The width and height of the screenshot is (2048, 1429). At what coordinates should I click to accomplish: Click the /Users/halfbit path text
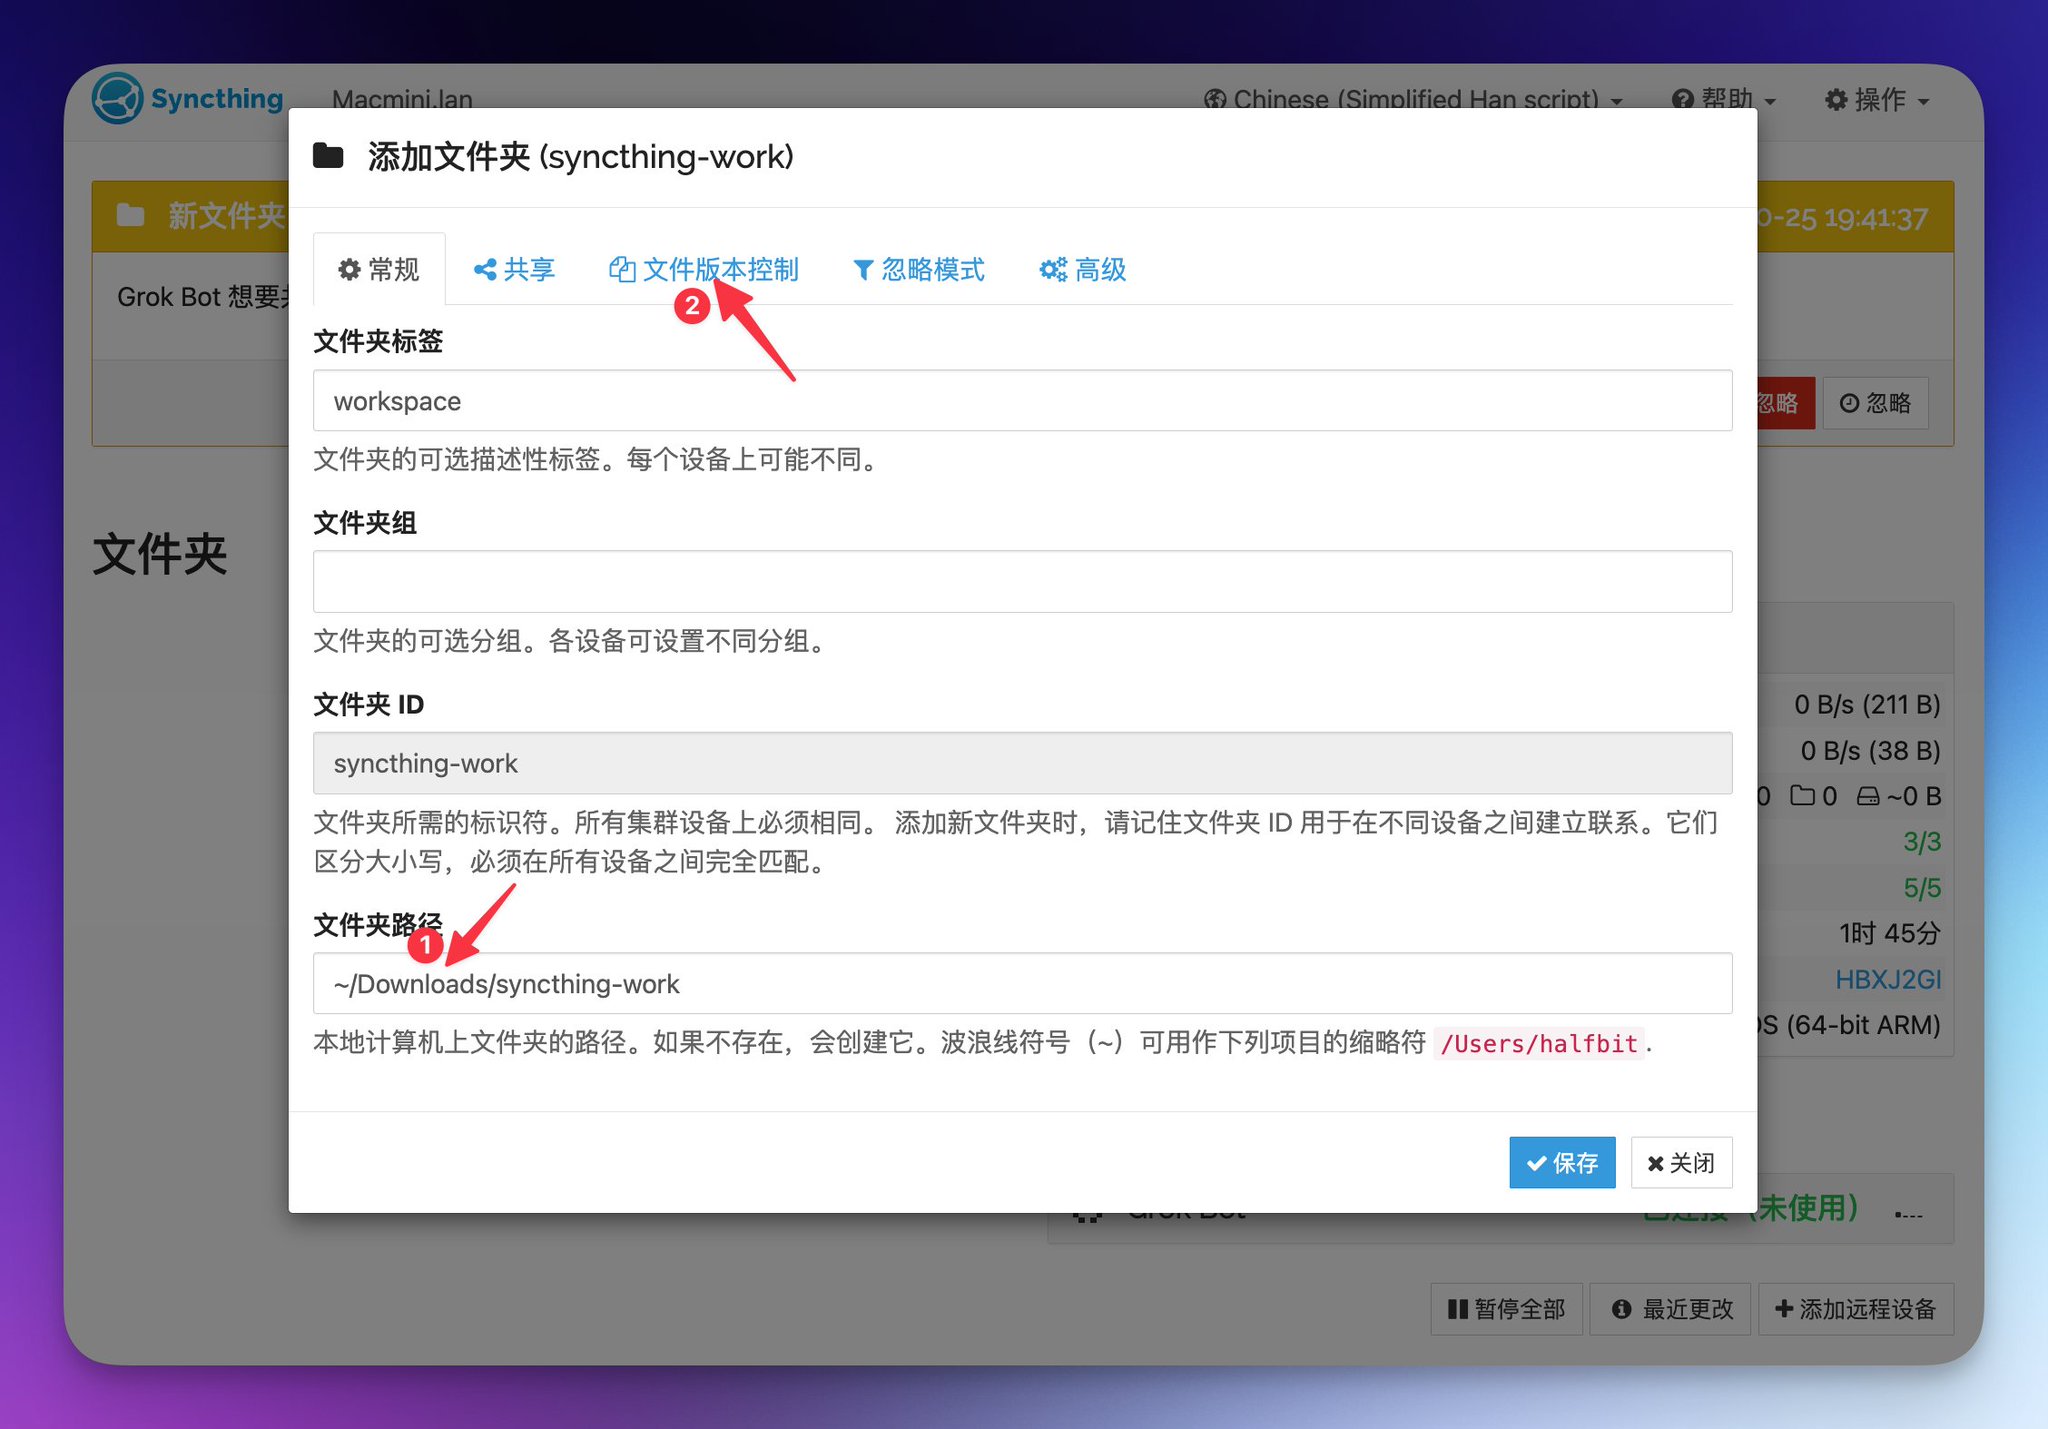pos(1539,1043)
